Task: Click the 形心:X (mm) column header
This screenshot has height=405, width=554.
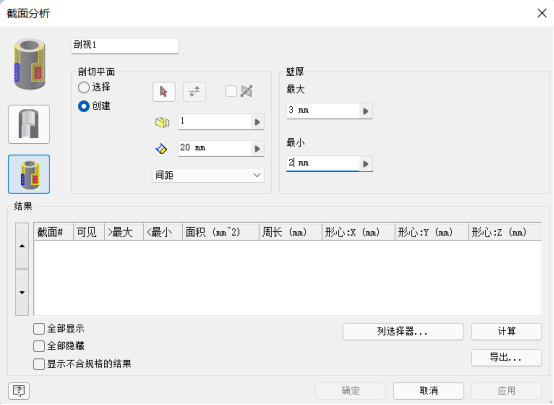Action: [358, 232]
